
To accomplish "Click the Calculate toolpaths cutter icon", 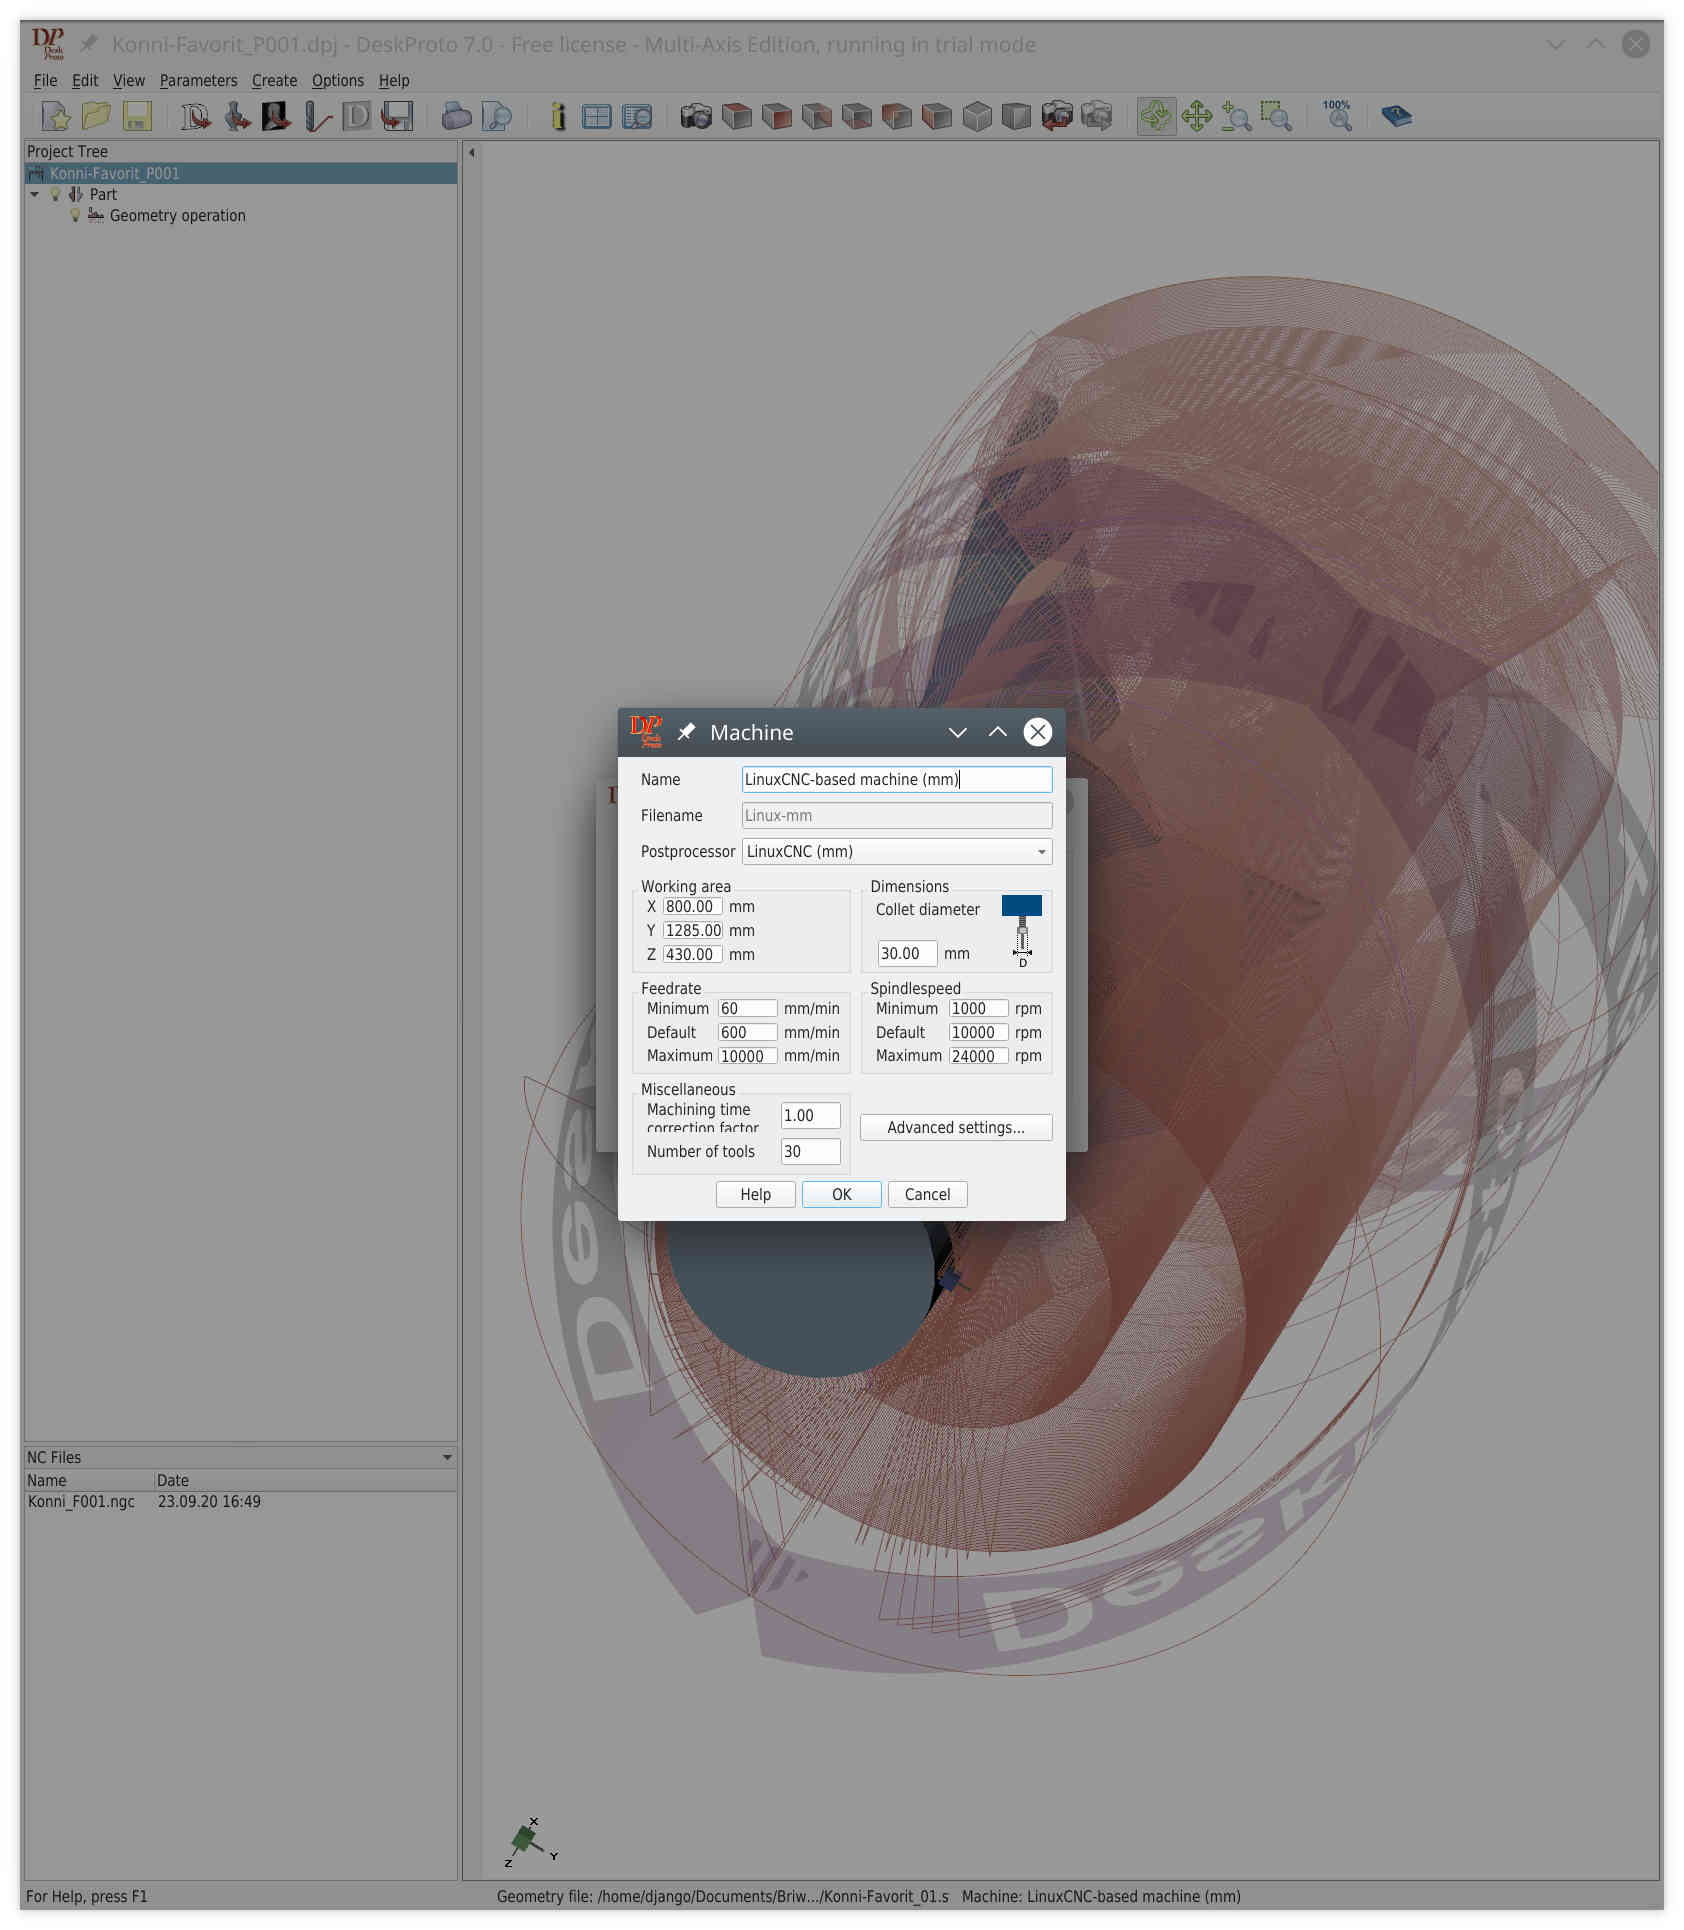I will (x=317, y=116).
